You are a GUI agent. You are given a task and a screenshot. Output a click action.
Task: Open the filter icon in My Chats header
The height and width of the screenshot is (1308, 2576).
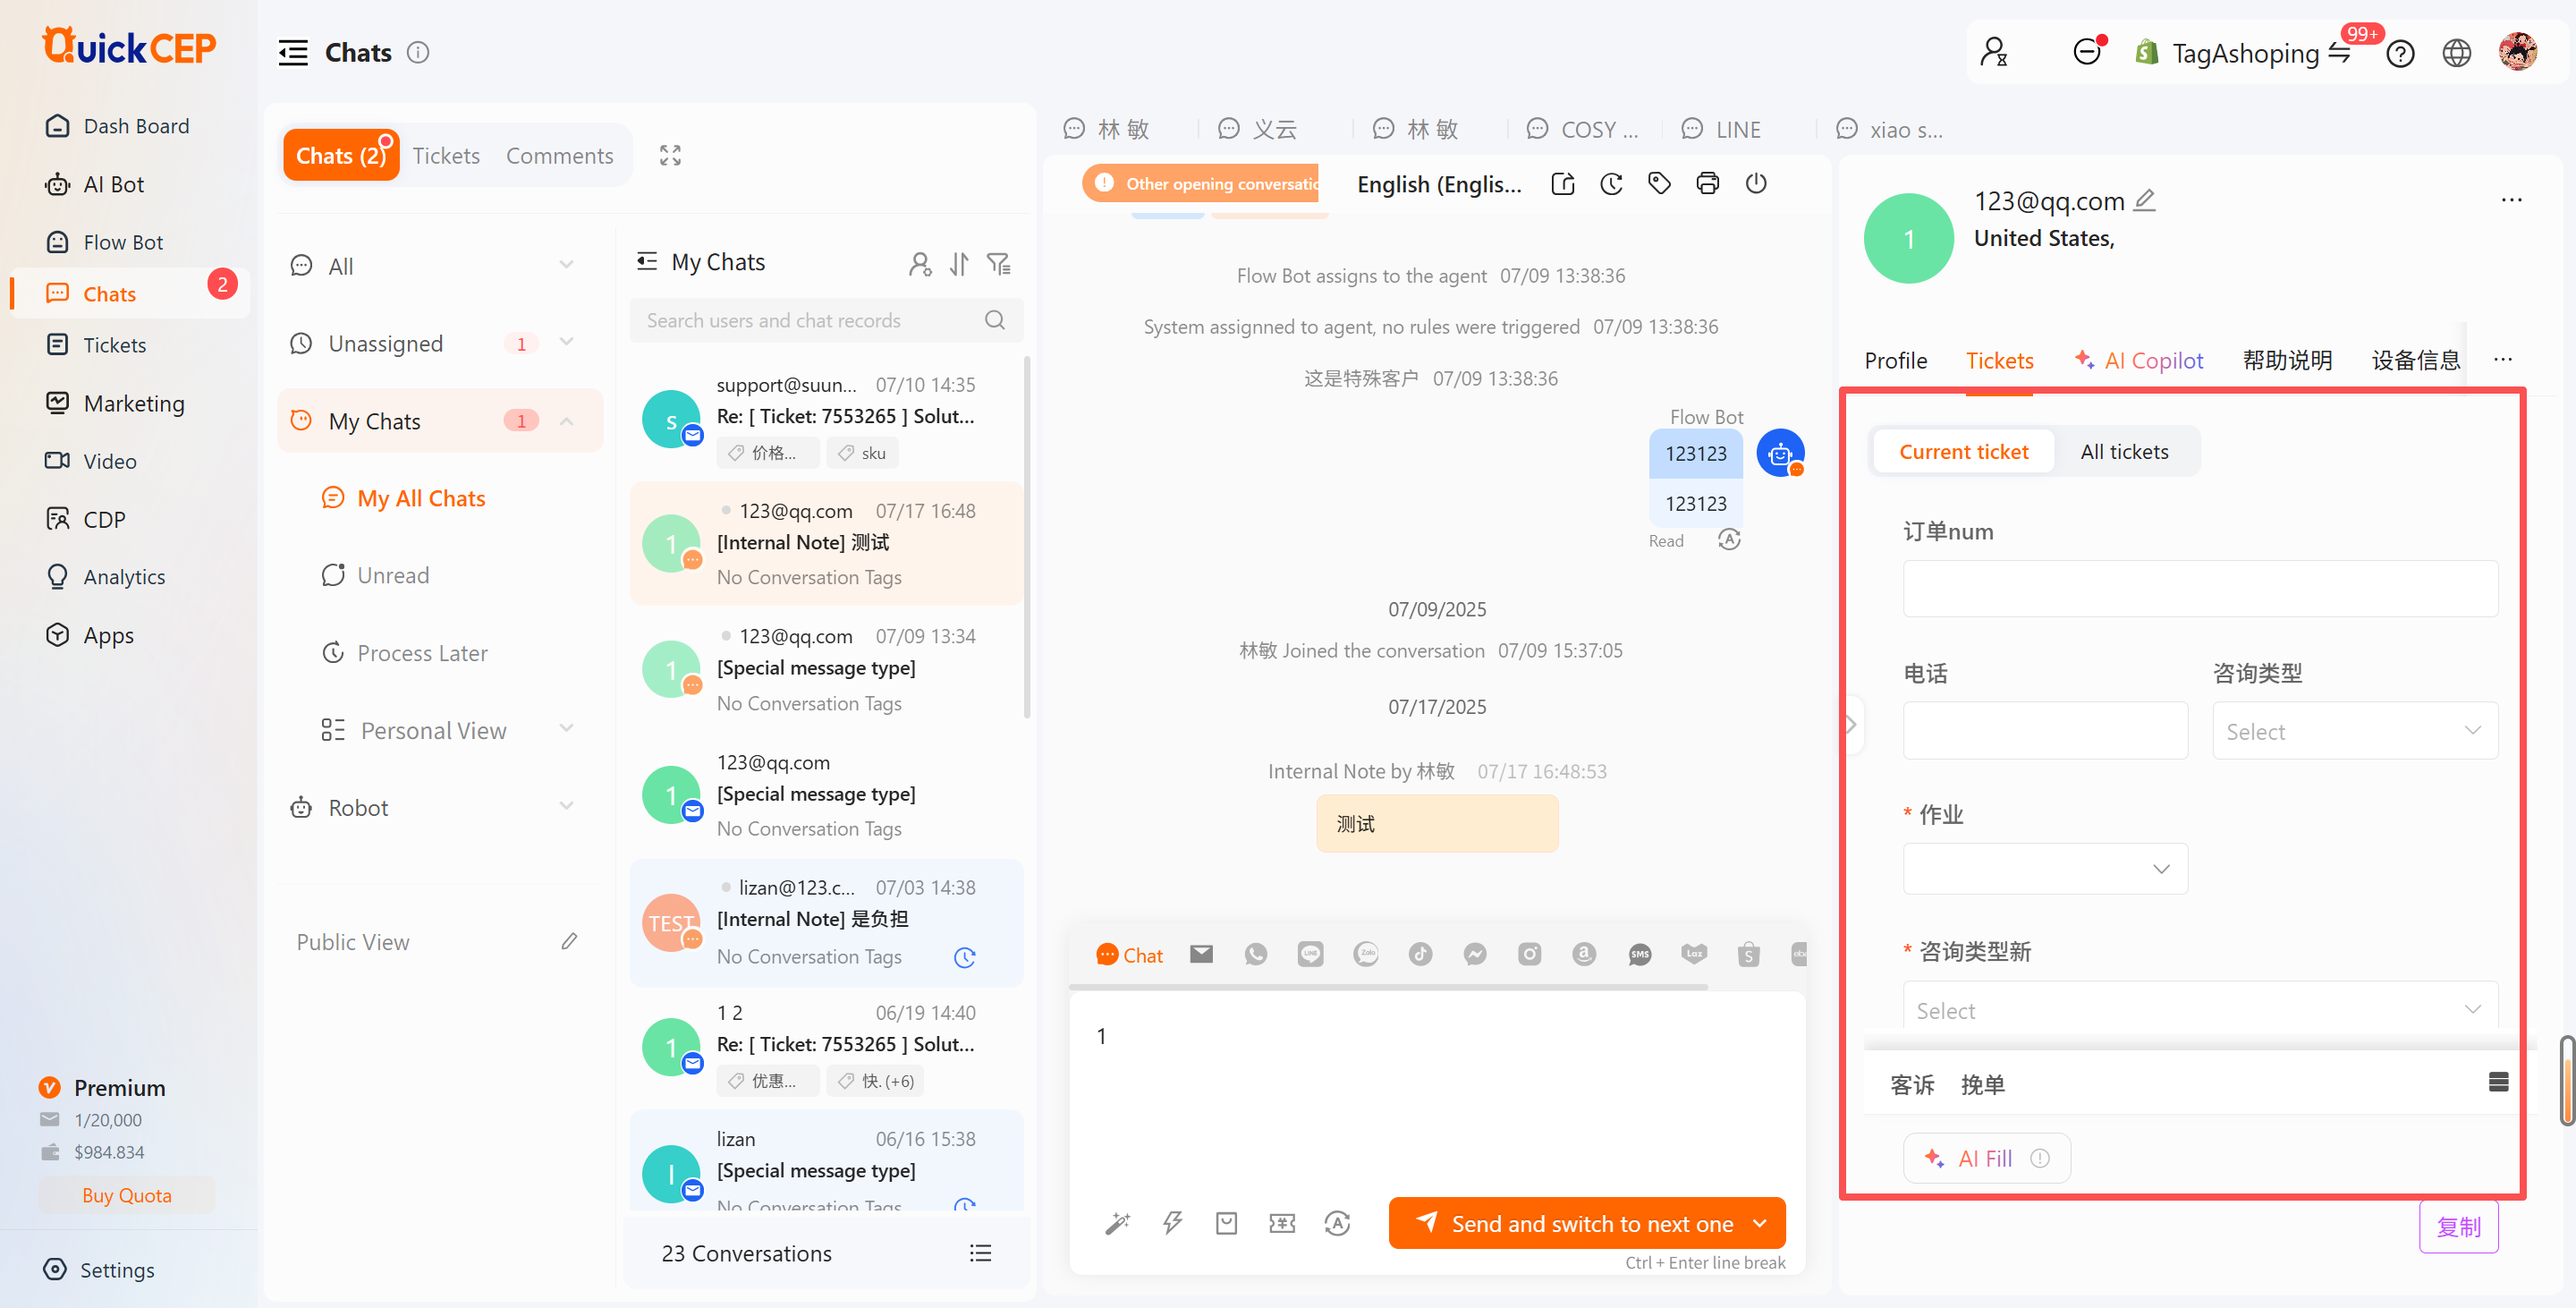[999, 264]
